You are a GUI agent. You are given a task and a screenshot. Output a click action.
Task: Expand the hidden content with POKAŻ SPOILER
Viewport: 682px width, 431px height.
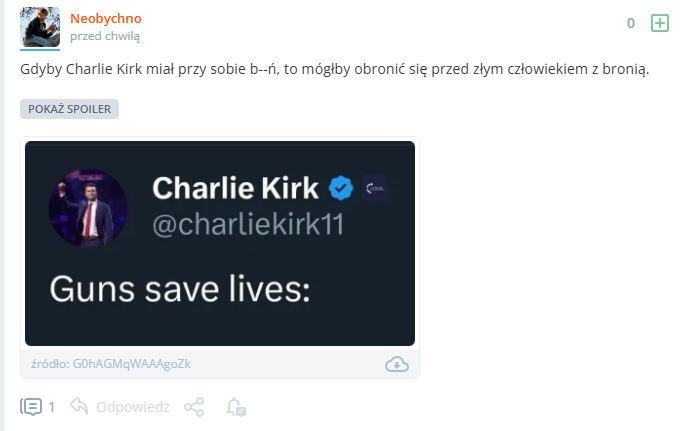point(69,109)
